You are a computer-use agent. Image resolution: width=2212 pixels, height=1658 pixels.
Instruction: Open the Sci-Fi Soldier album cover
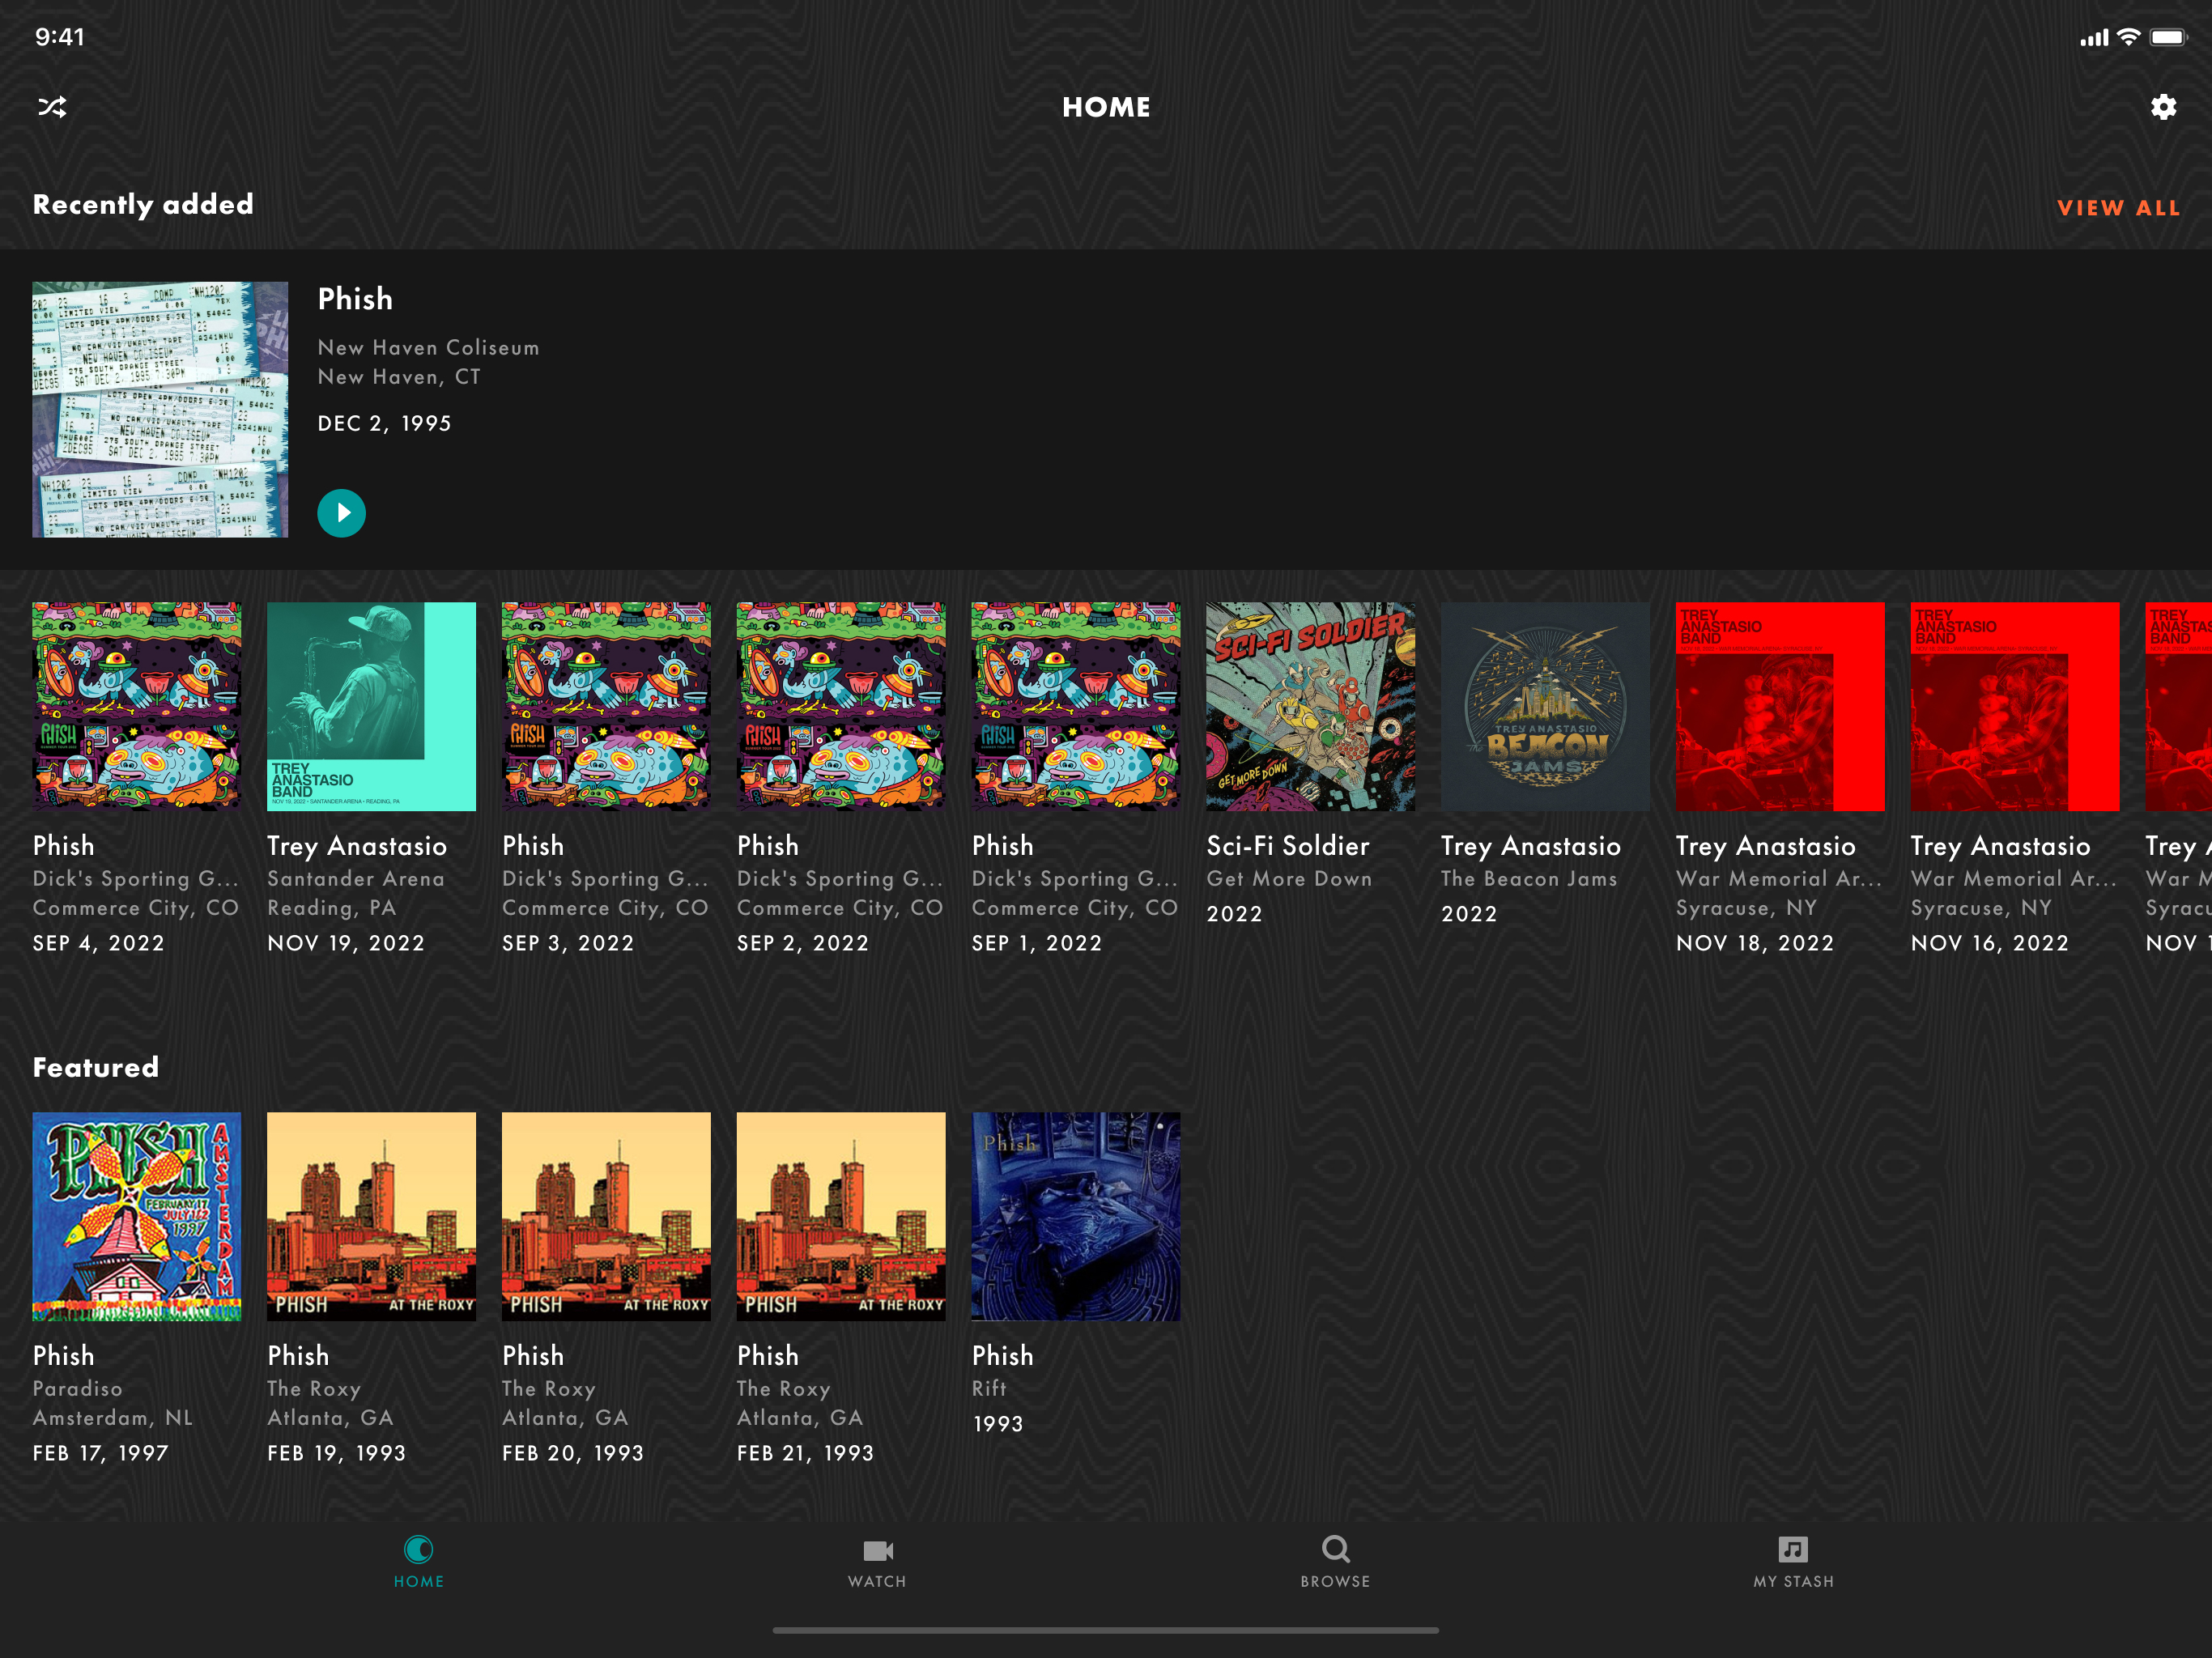click(1310, 706)
